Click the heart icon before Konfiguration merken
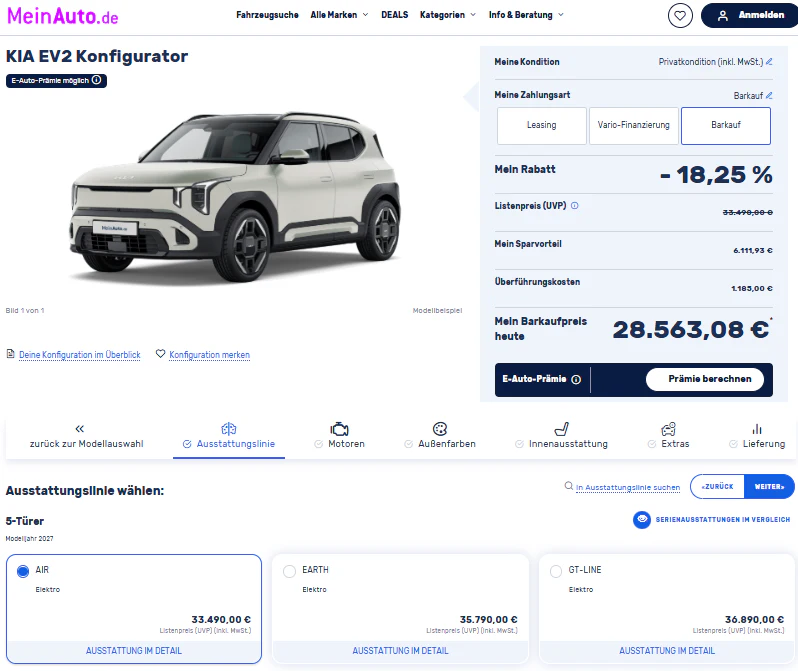 pos(160,353)
